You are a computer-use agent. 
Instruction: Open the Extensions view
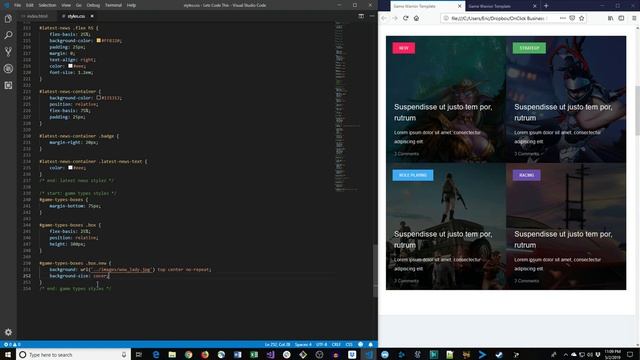point(8,85)
